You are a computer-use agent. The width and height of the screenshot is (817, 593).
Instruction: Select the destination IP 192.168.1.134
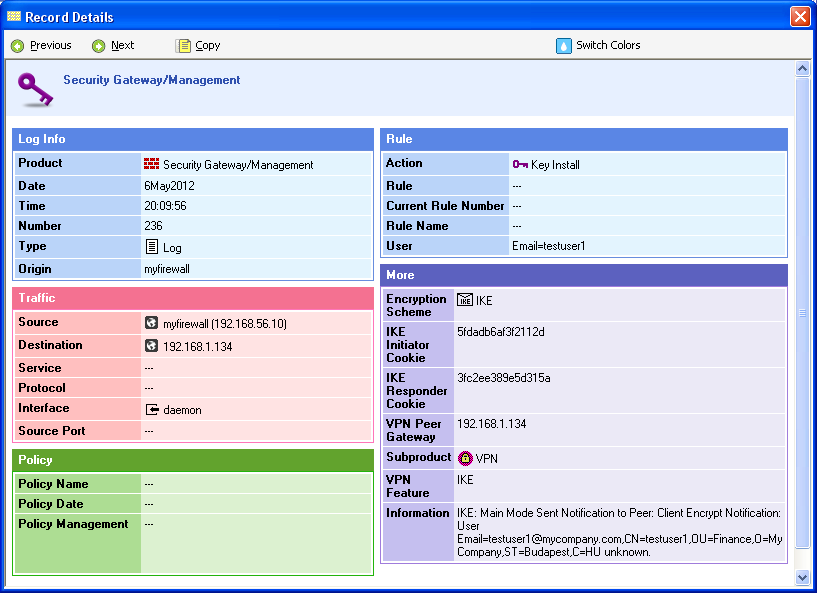tap(197, 346)
